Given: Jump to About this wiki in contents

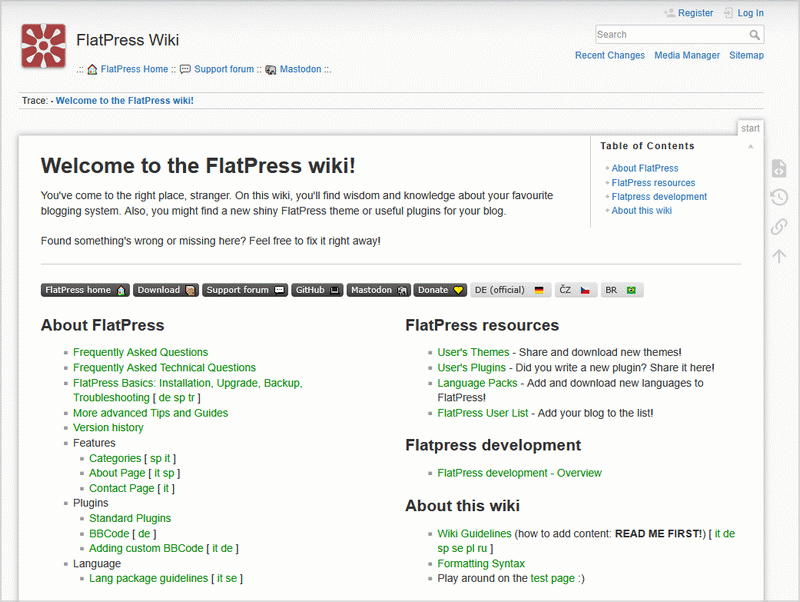Looking at the screenshot, I should [641, 211].
